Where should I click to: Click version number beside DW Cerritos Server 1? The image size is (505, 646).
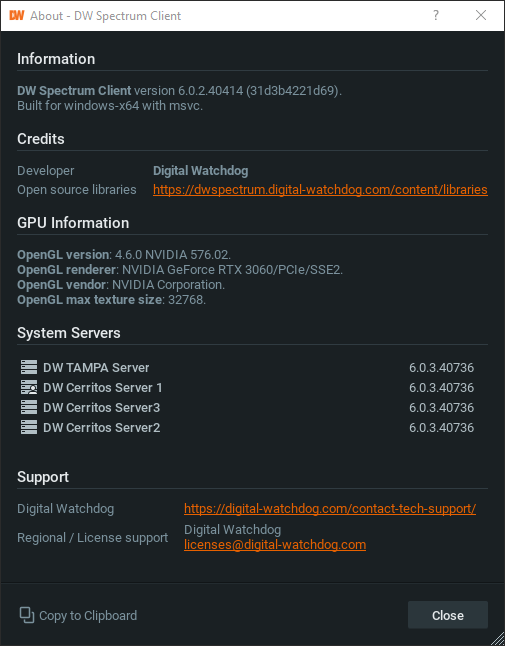coord(441,388)
